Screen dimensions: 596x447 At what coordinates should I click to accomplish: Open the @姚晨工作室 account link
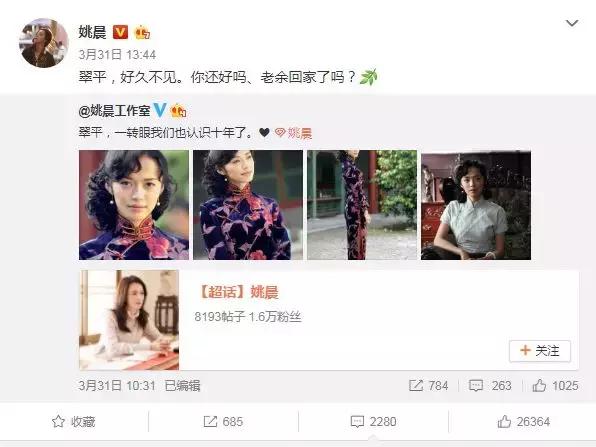[114, 111]
